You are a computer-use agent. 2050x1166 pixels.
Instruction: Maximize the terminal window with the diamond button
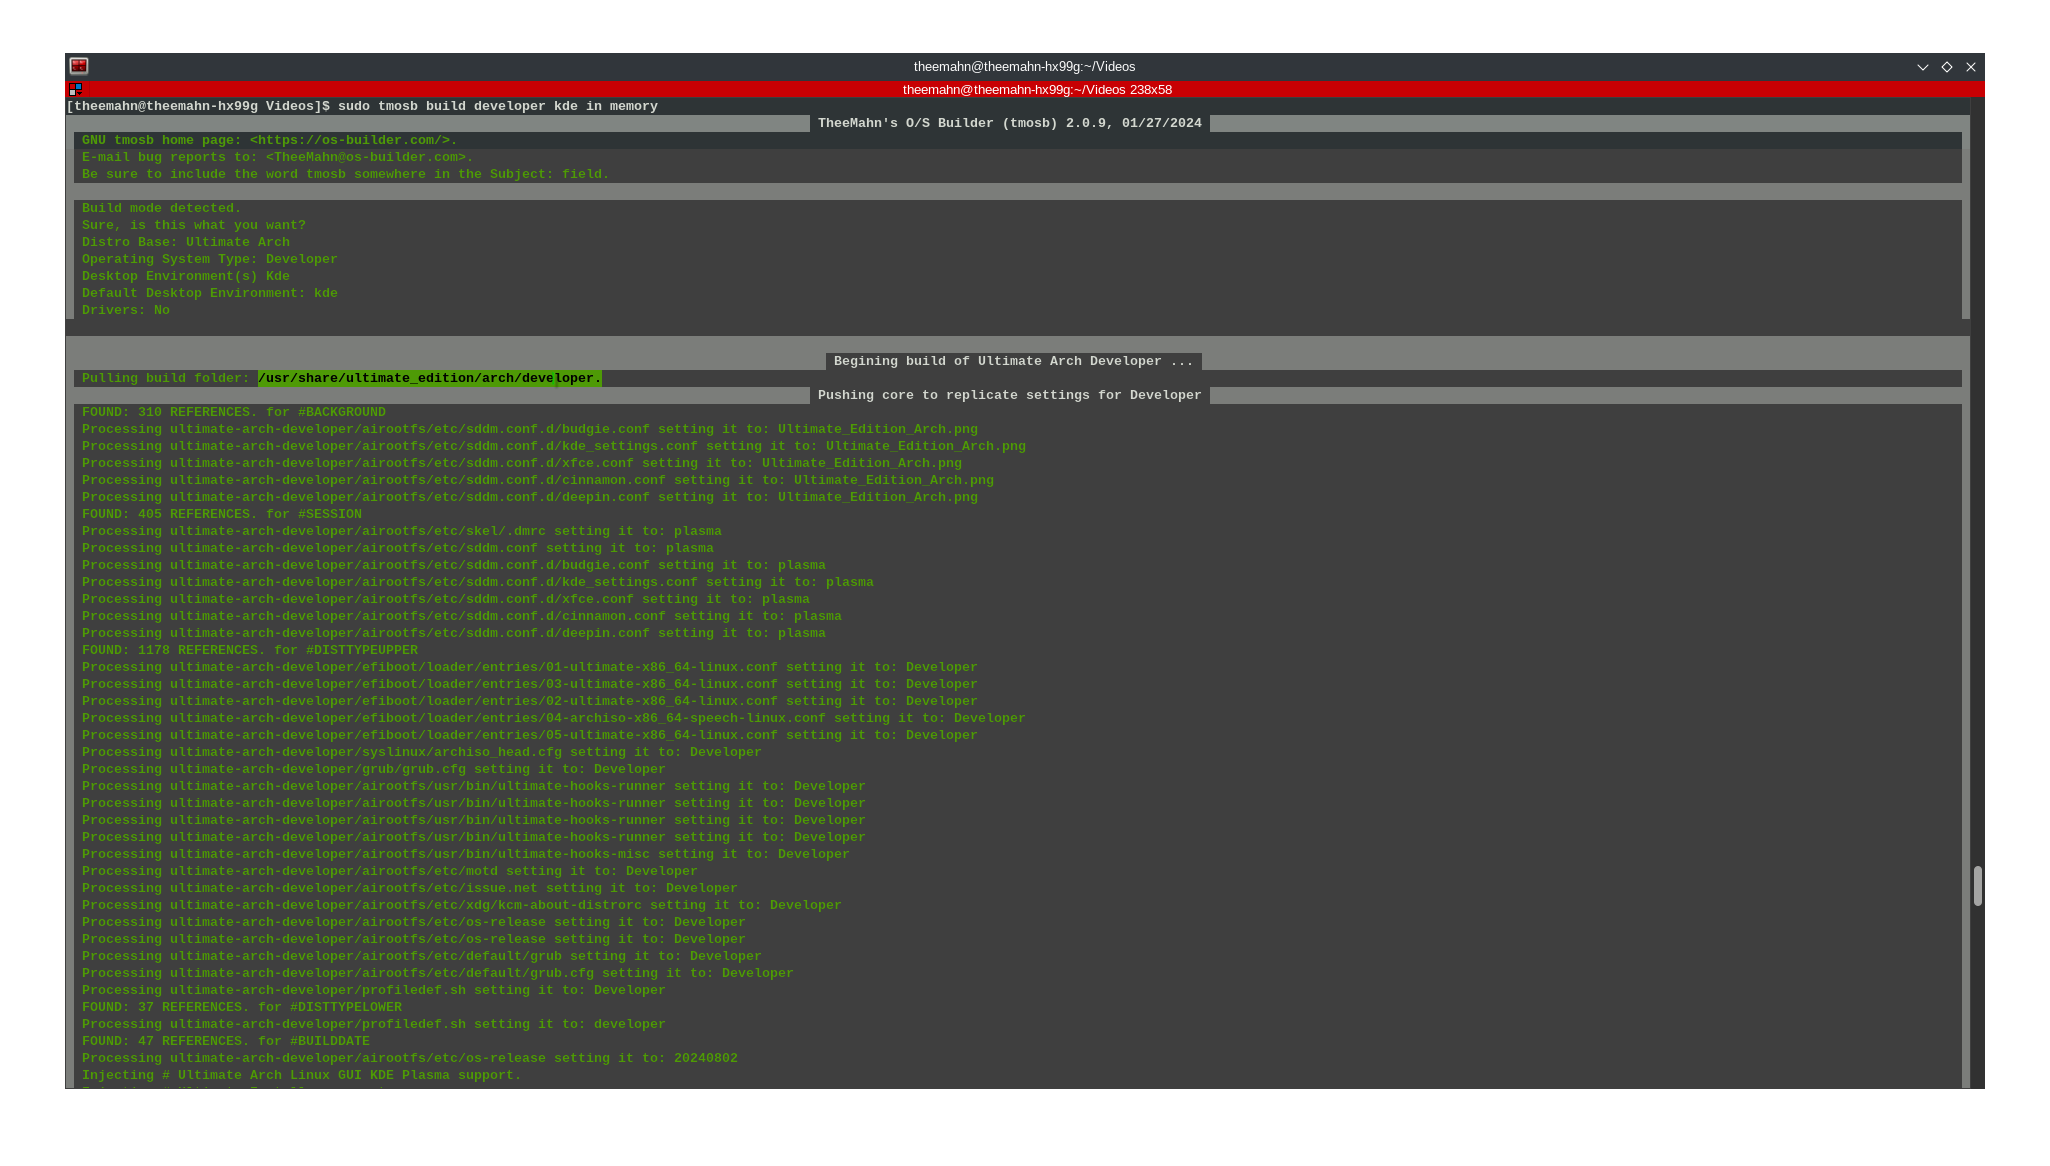[x=1946, y=67]
